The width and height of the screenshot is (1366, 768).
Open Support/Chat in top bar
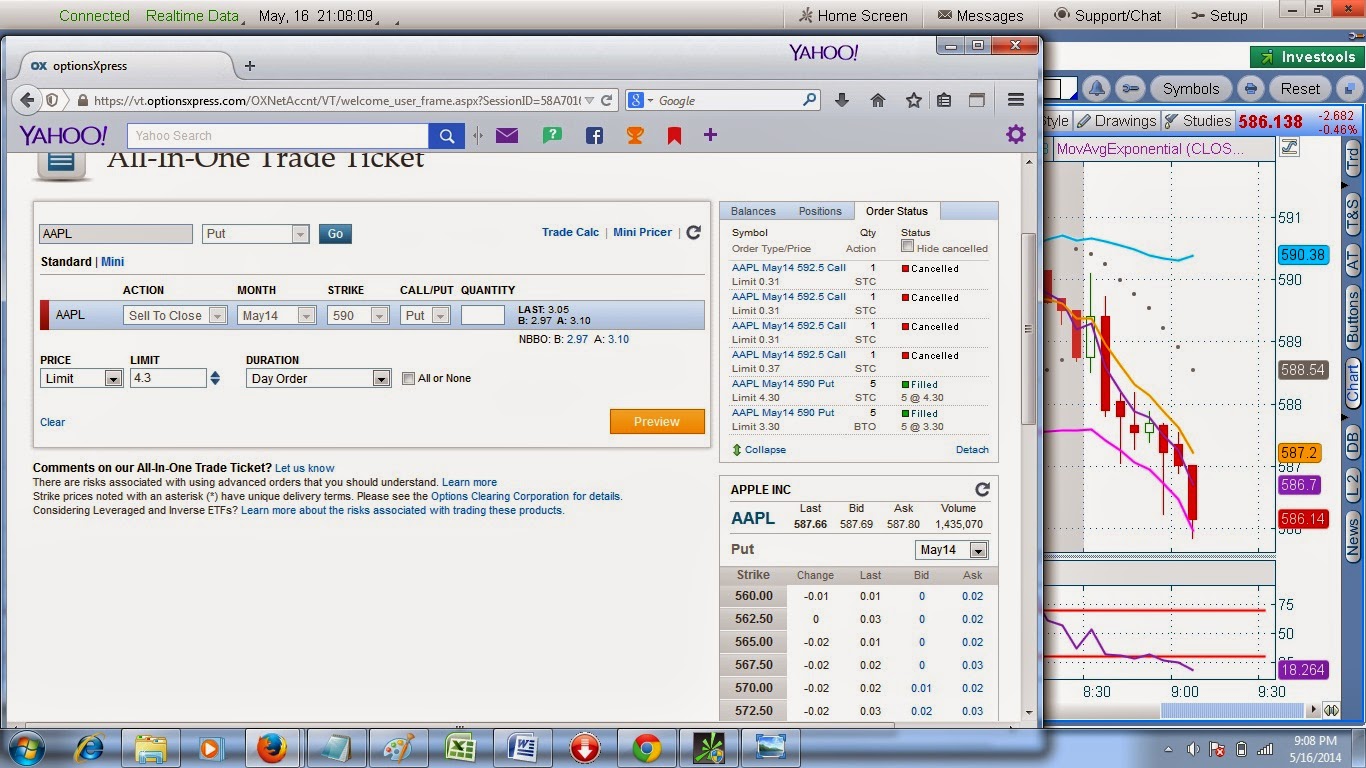click(1107, 16)
